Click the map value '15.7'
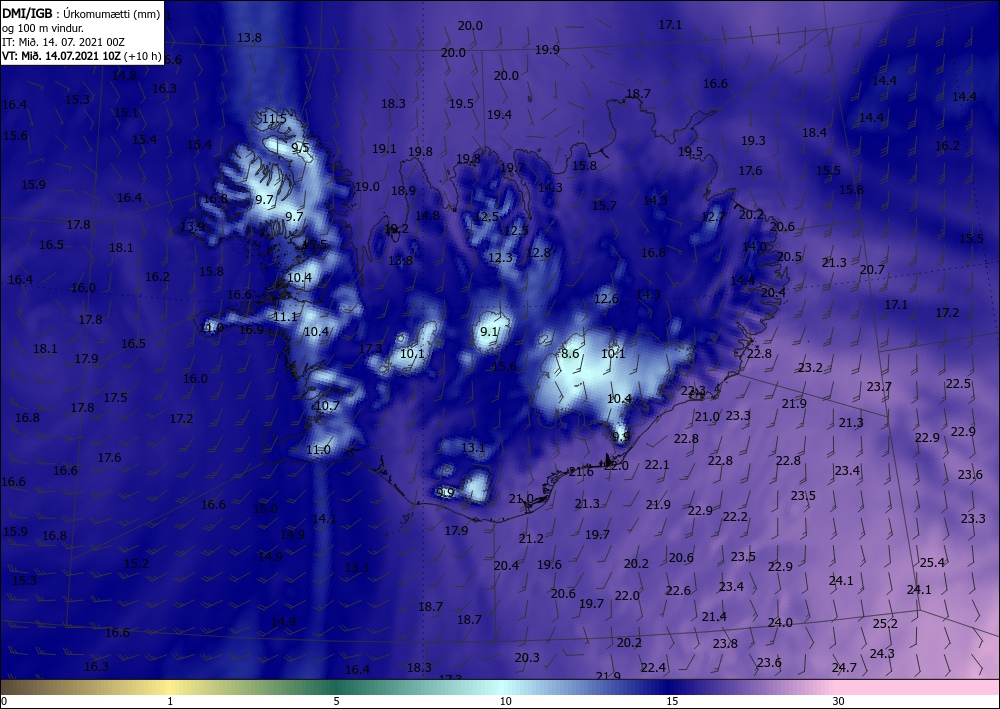The height and width of the screenshot is (709, 1000). 604,206
